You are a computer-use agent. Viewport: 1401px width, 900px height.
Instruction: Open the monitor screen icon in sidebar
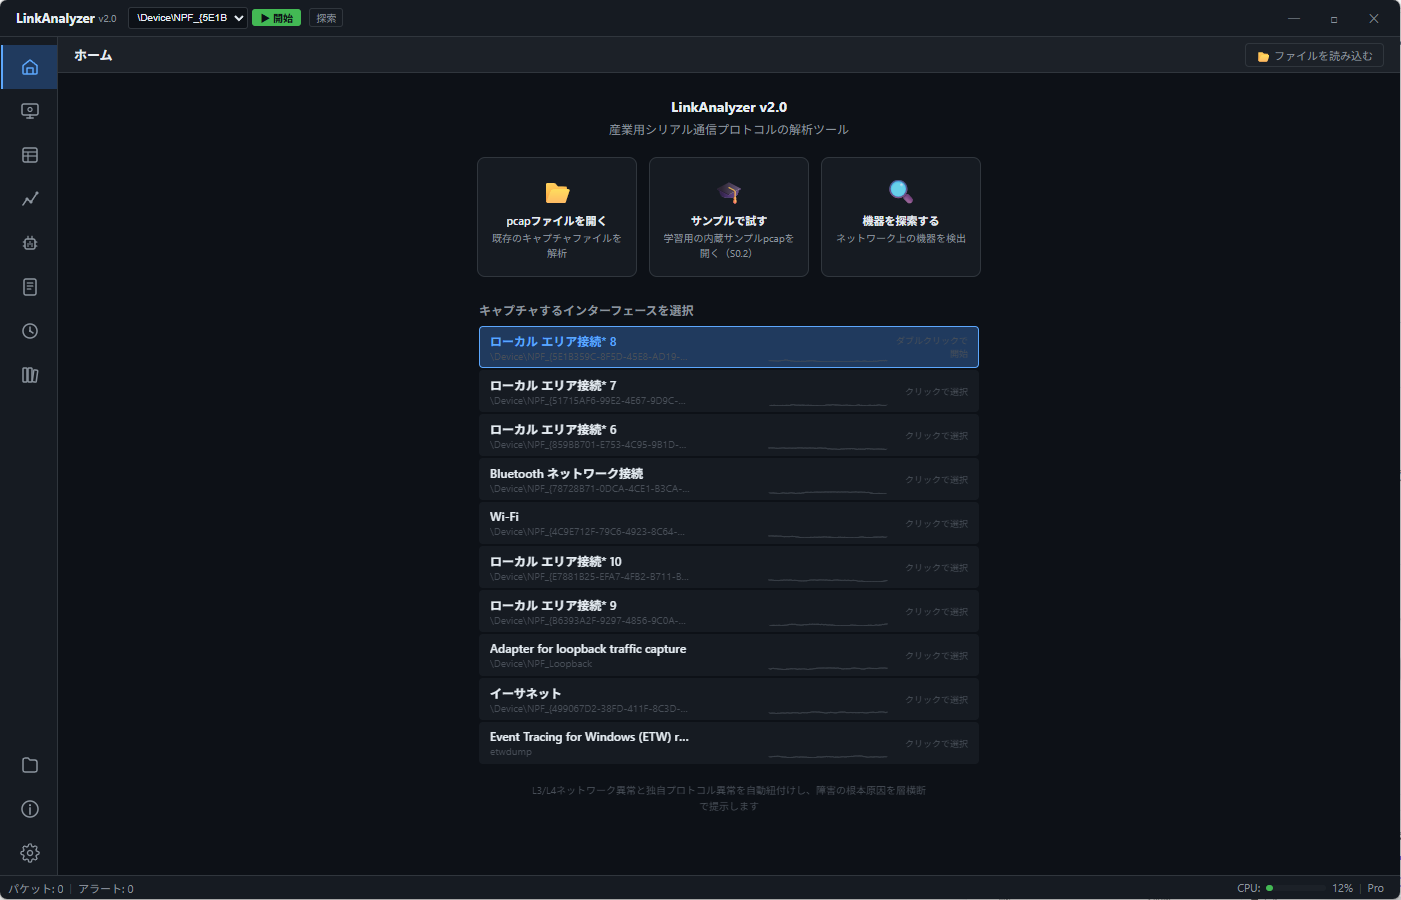click(30, 111)
